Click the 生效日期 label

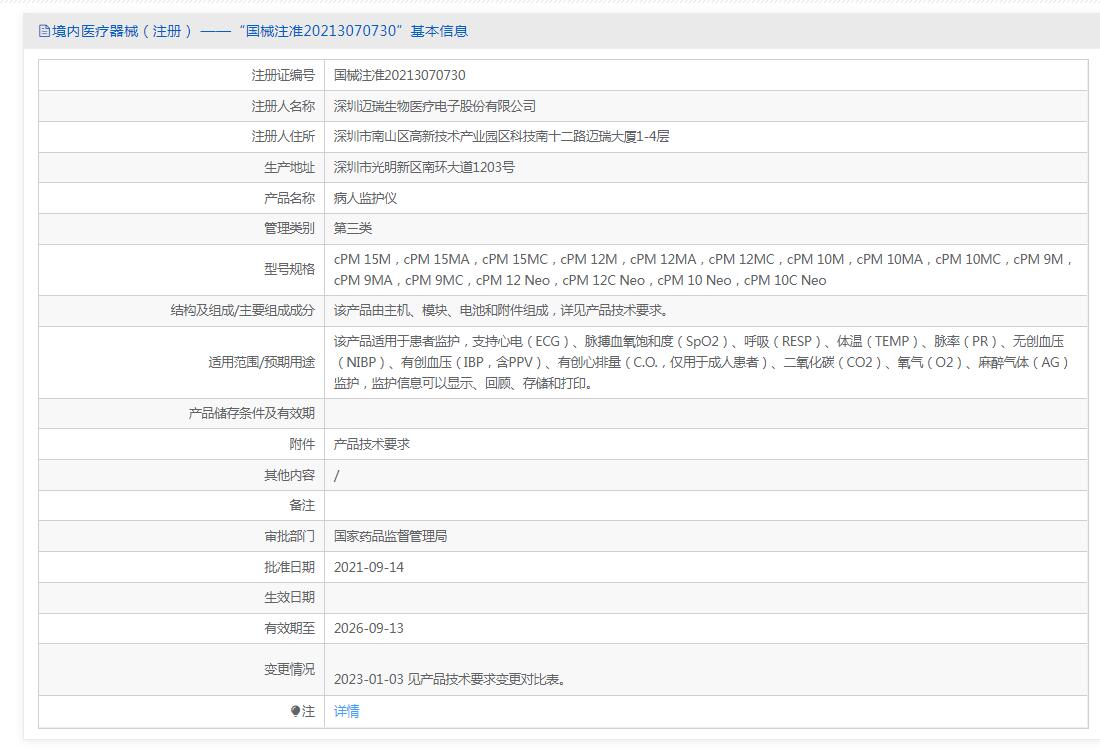click(x=290, y=597)
